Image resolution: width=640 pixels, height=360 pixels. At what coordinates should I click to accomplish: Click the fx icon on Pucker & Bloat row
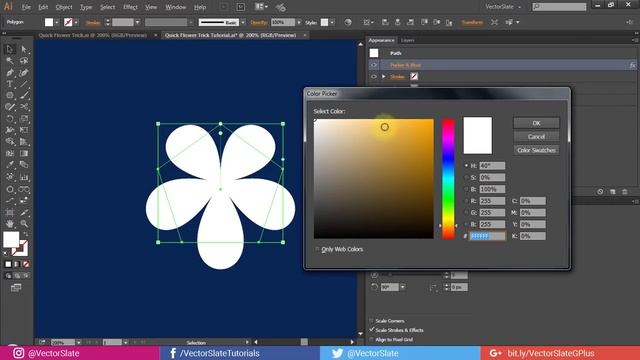click(x=632, y=65)
